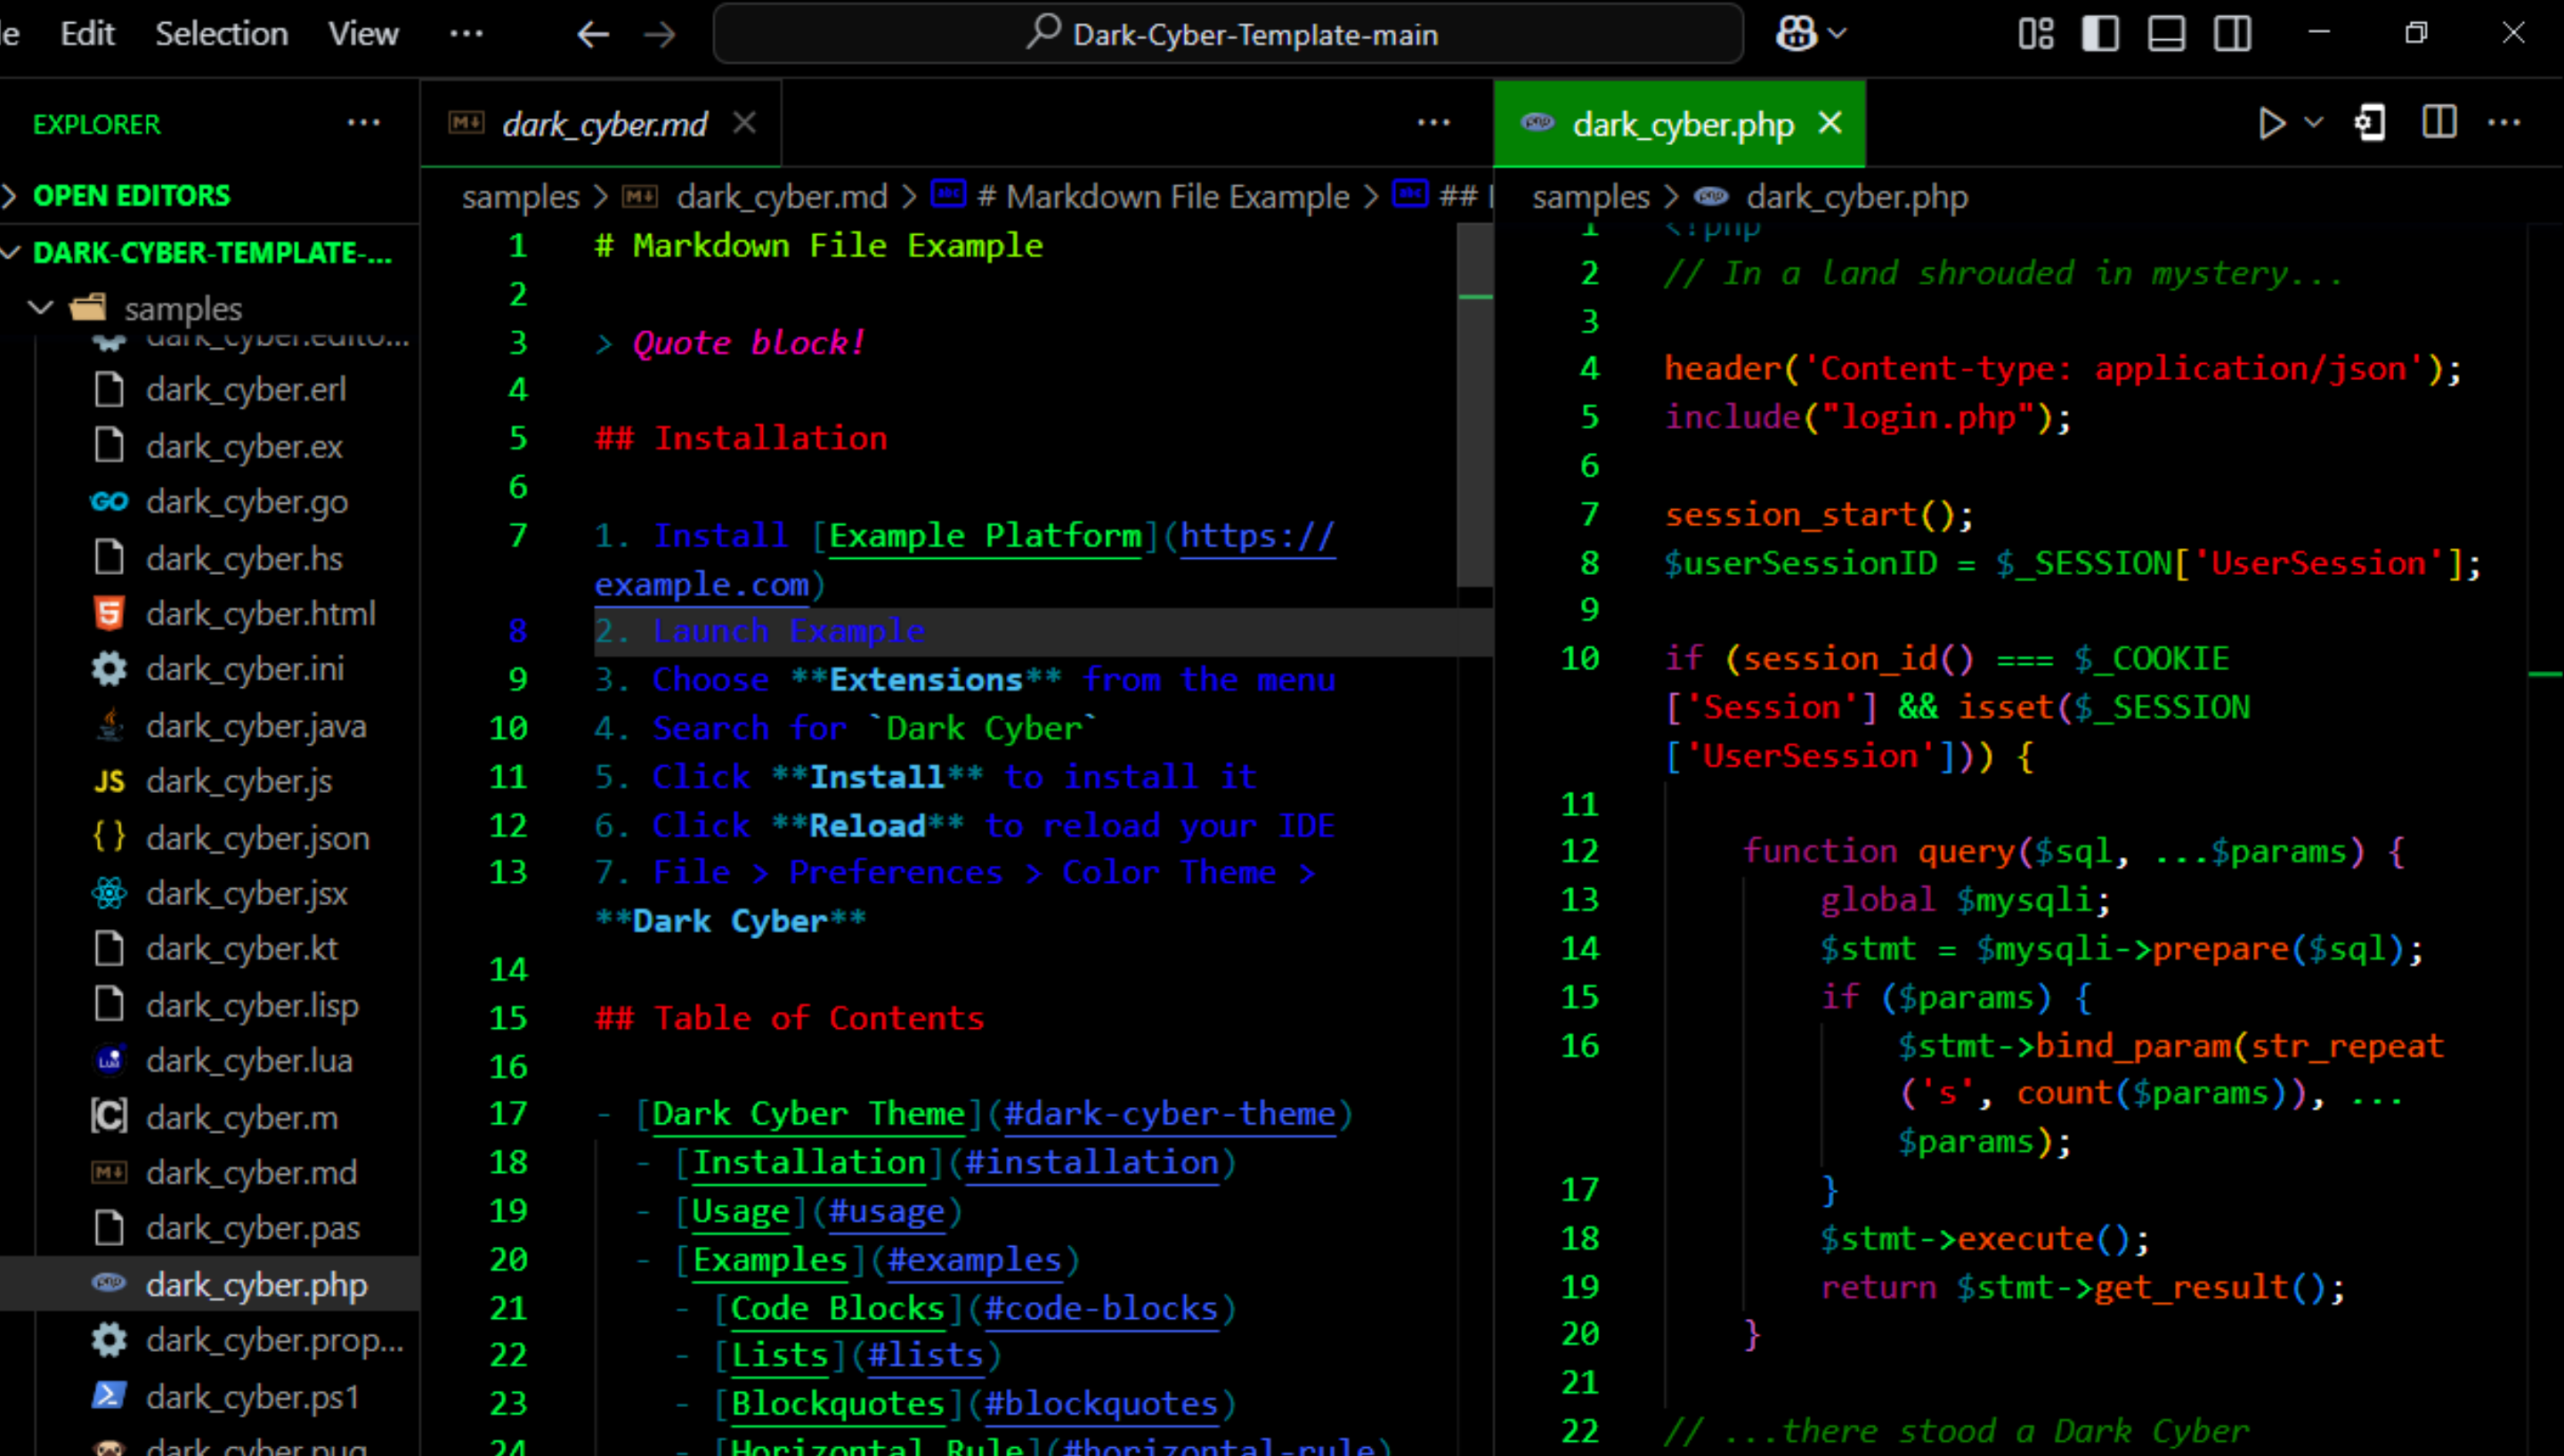2564x1456 pixels.
Task: Click JS icon next to dark_cyber.js
Action: pyautogui.click(x=109, y=781)
